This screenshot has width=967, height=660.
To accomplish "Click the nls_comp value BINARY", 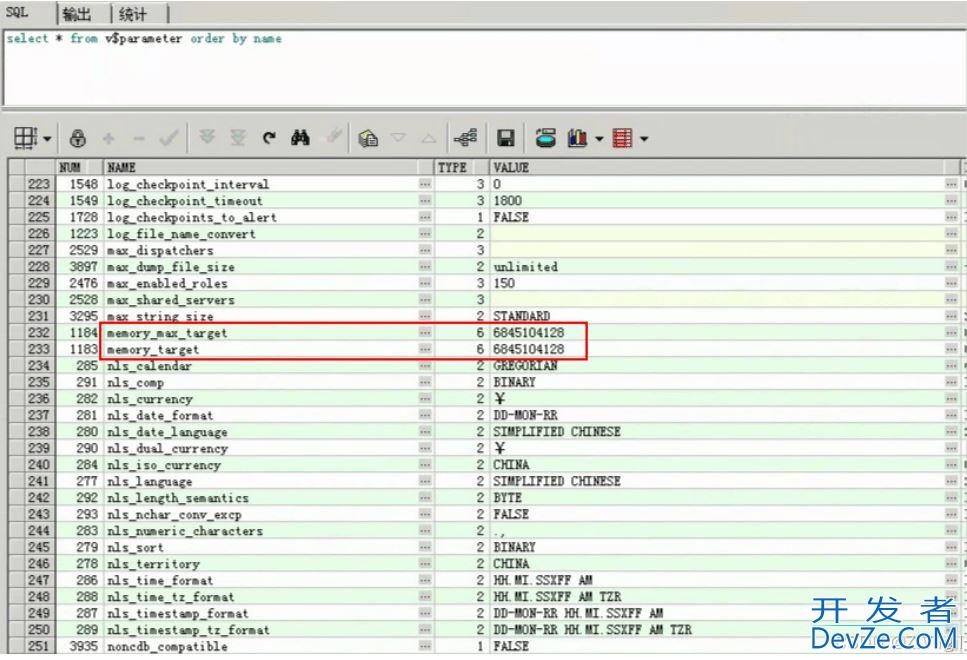I will (514, 382).
